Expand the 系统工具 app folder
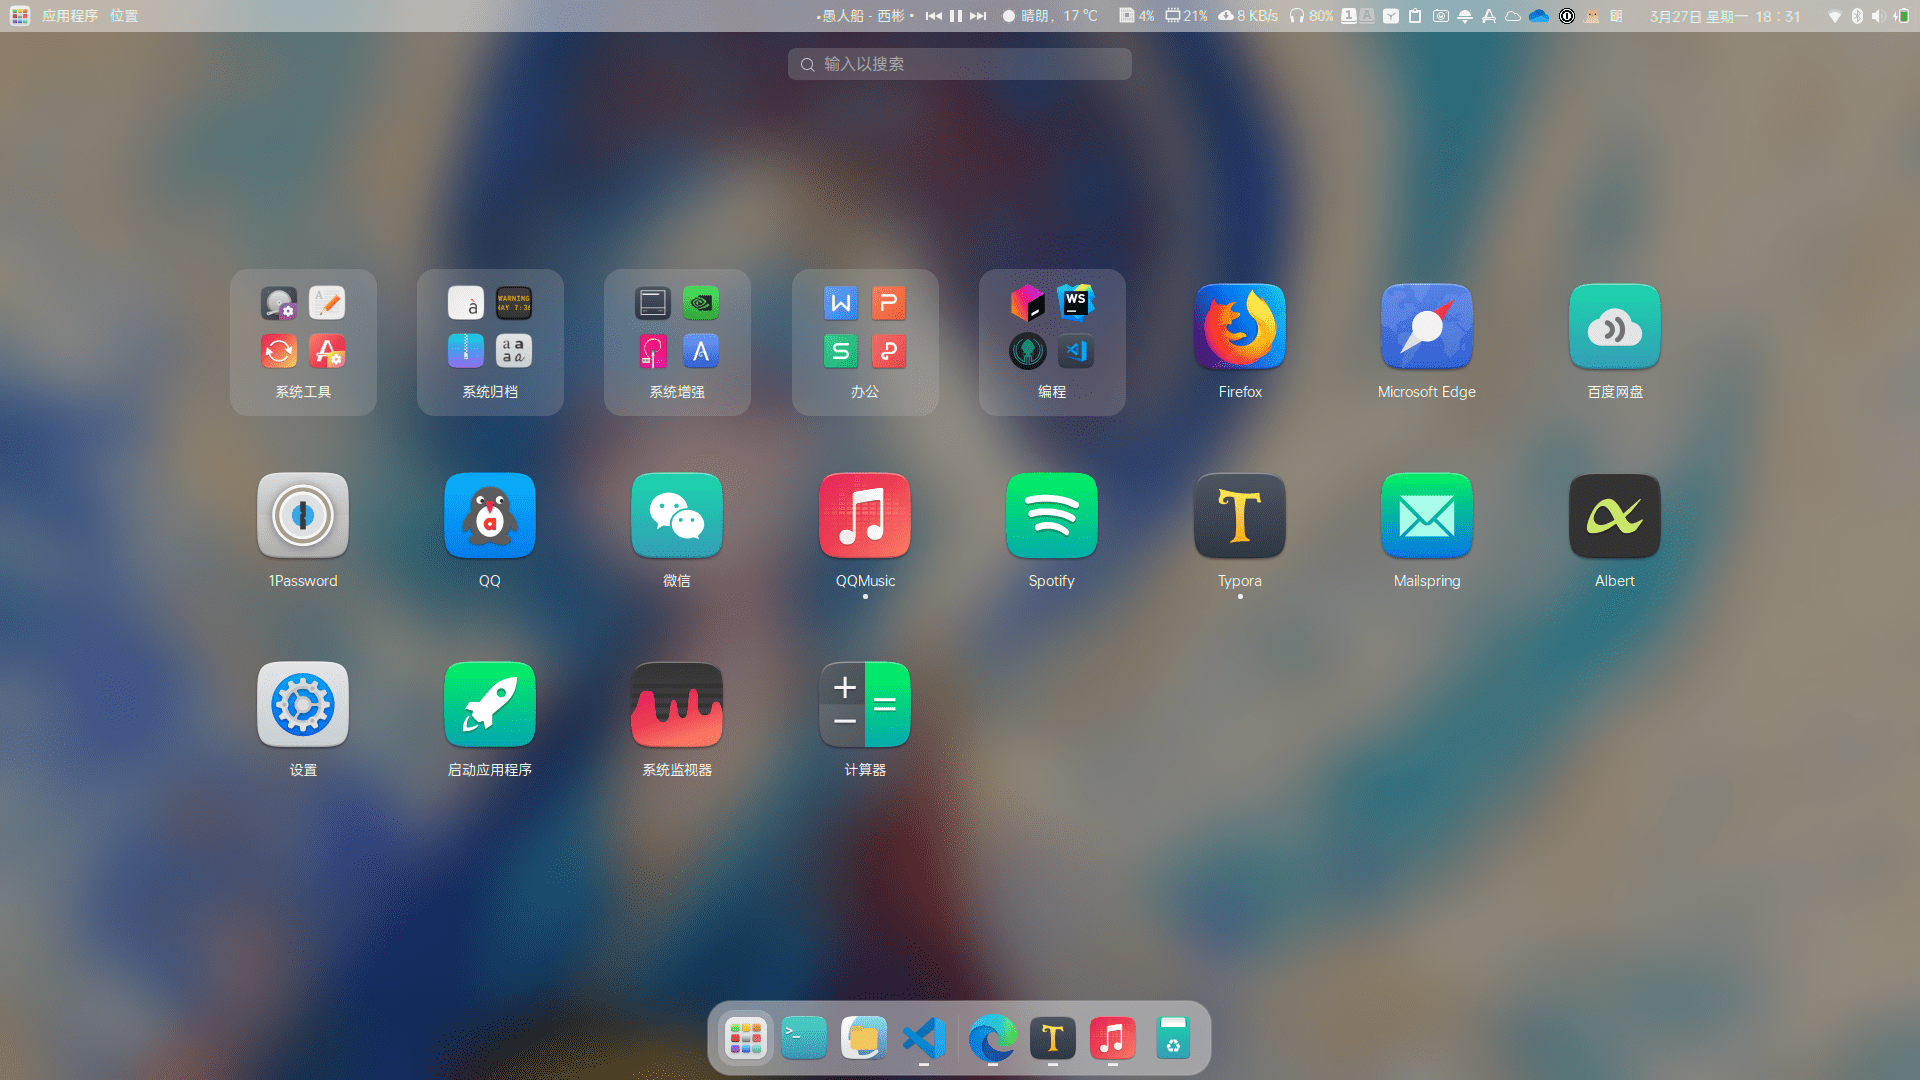 303,342
